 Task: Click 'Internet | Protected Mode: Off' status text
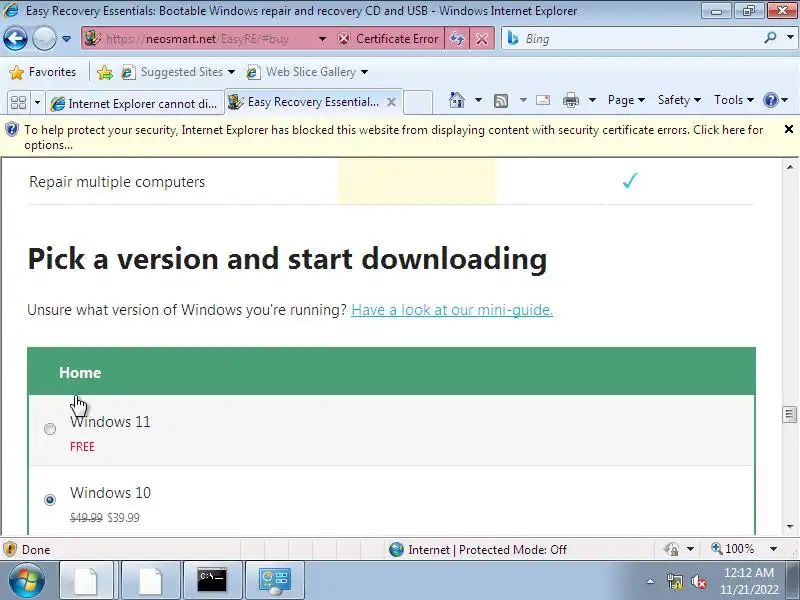(487, 549)
